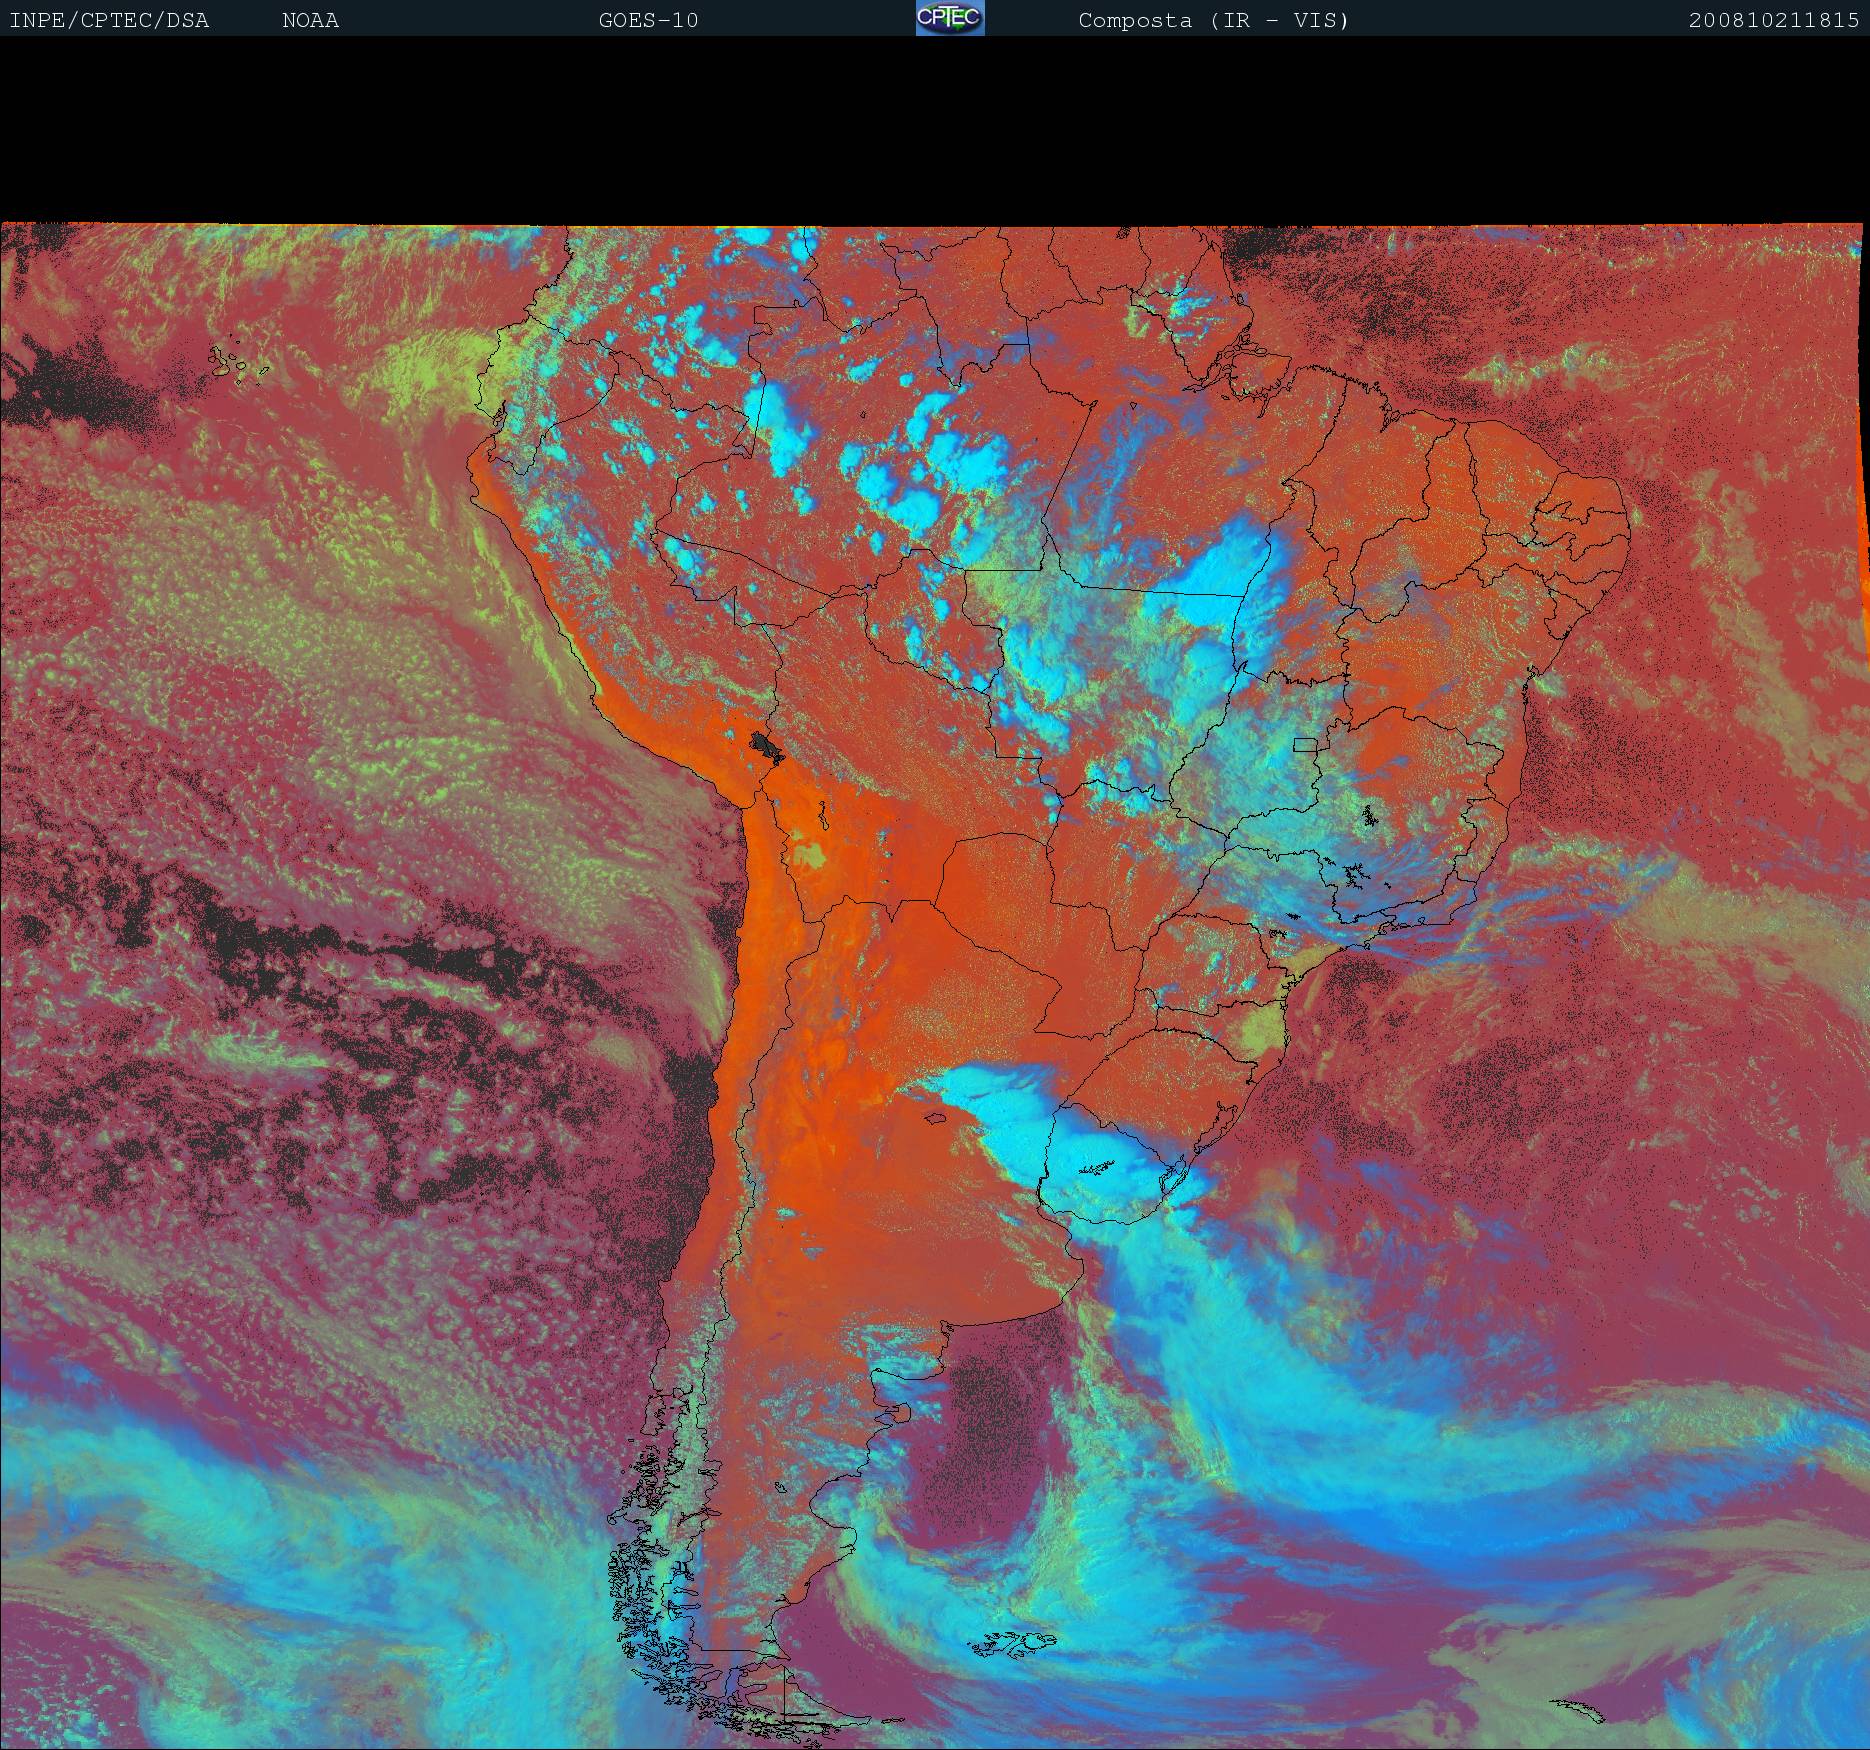
Task: Click the black band above the satellite image
Action: pos(935,130)
